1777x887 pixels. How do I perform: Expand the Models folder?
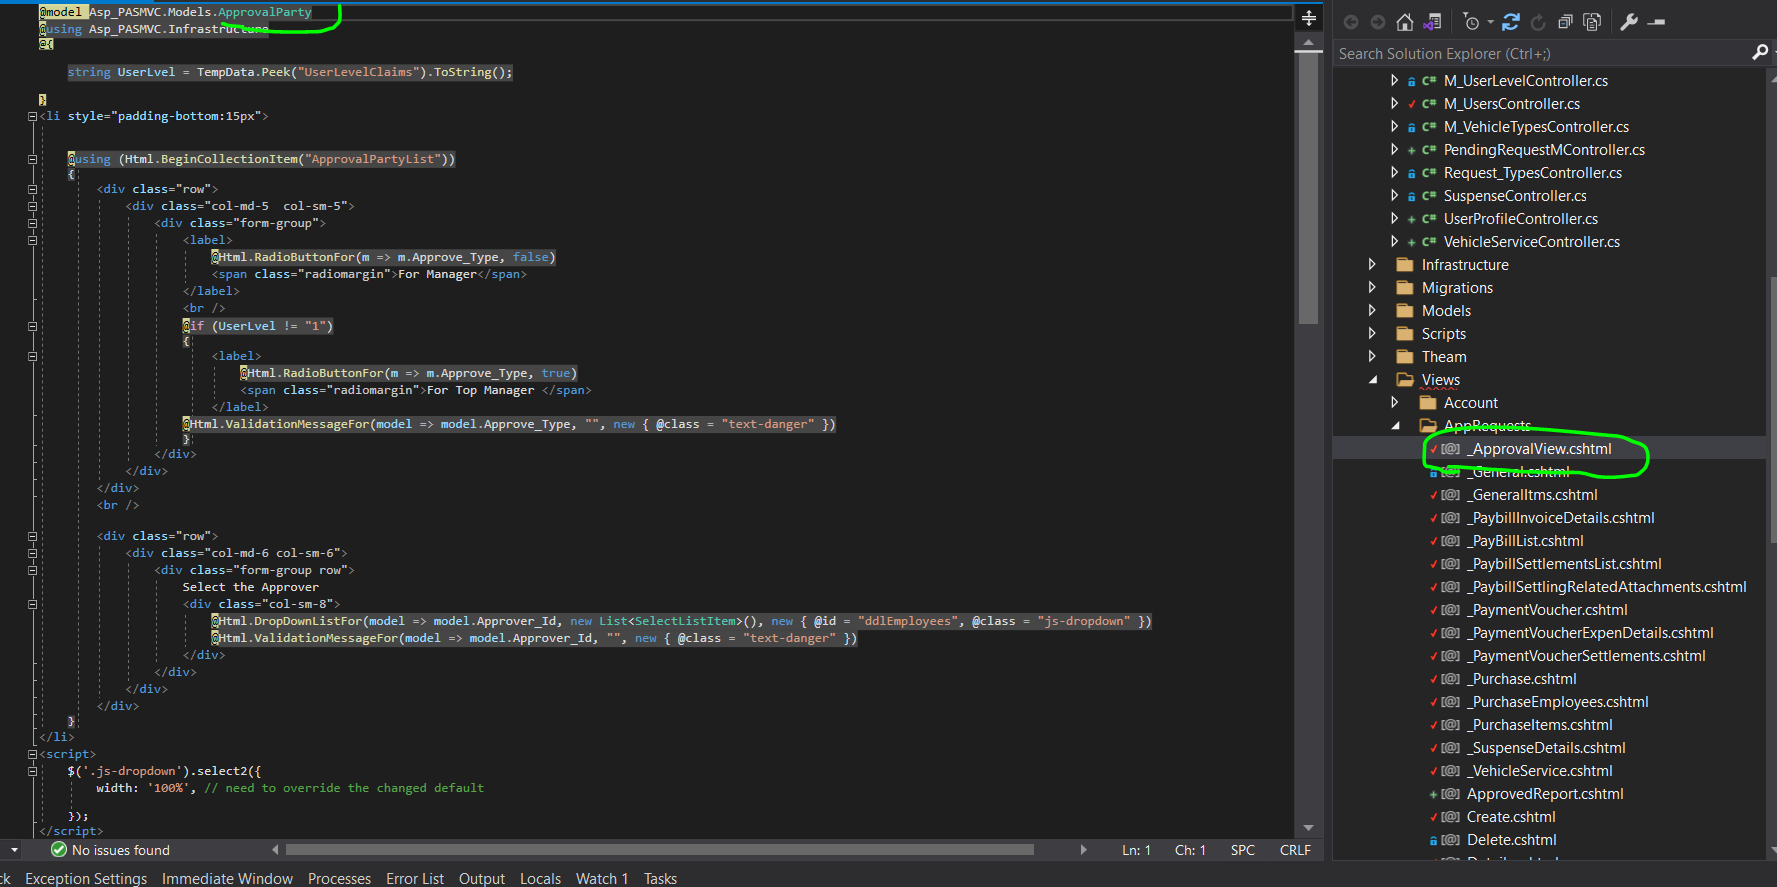[1372, 310]
